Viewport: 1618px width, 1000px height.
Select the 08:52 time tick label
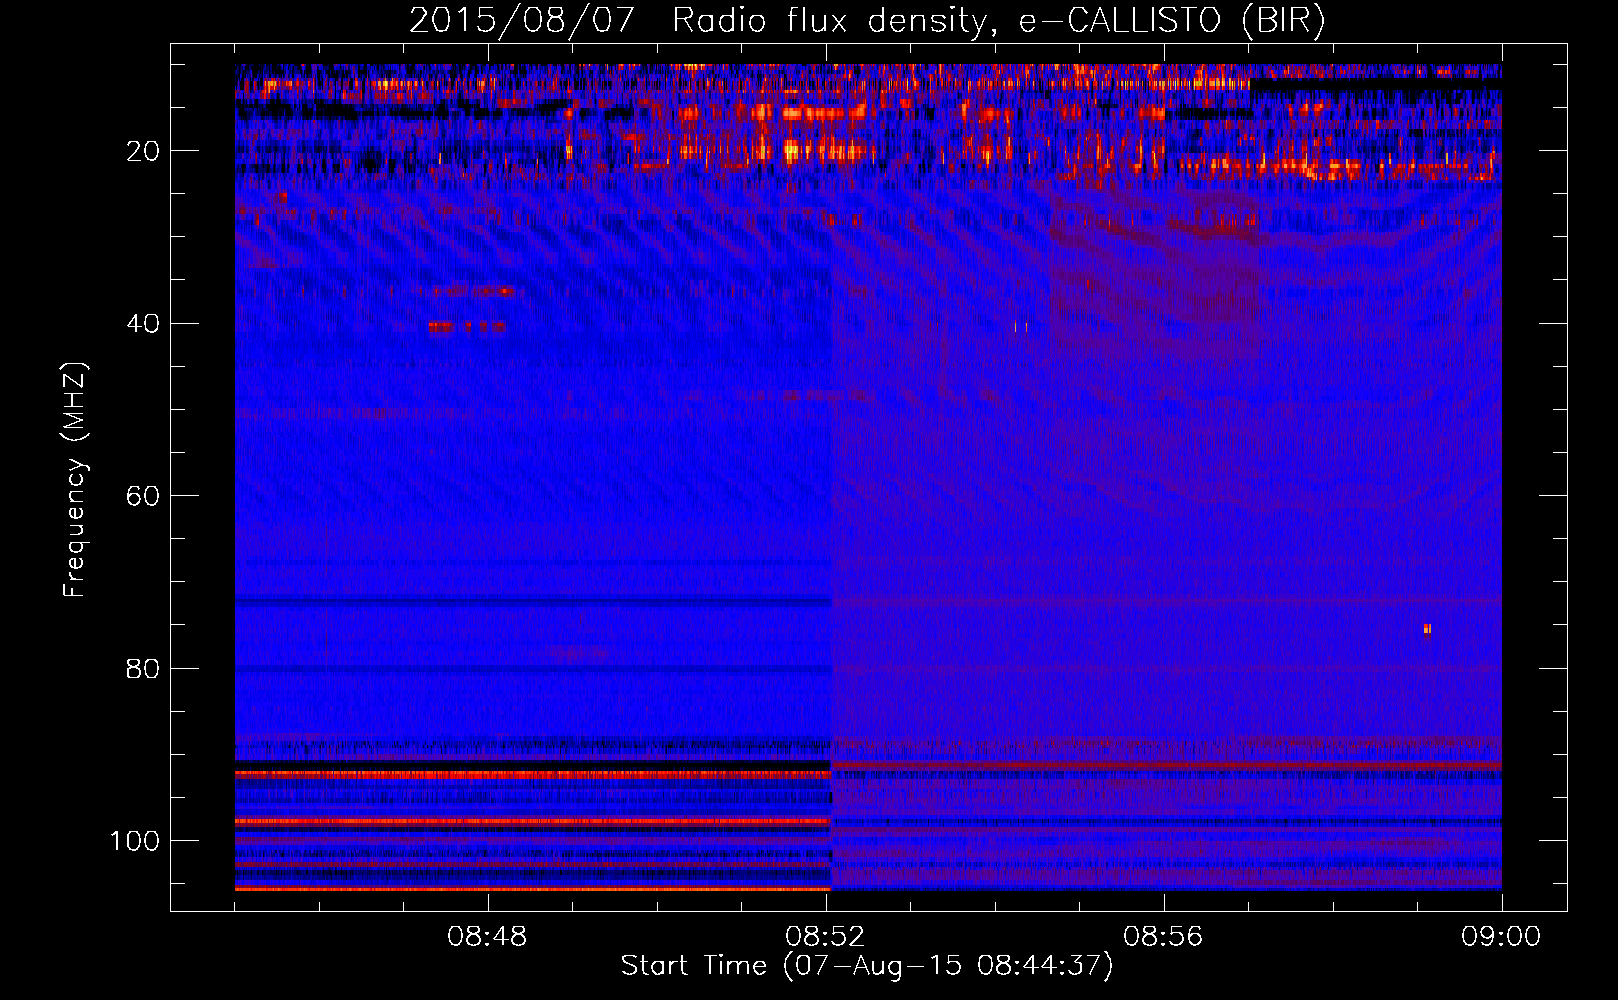click(825, 937)
